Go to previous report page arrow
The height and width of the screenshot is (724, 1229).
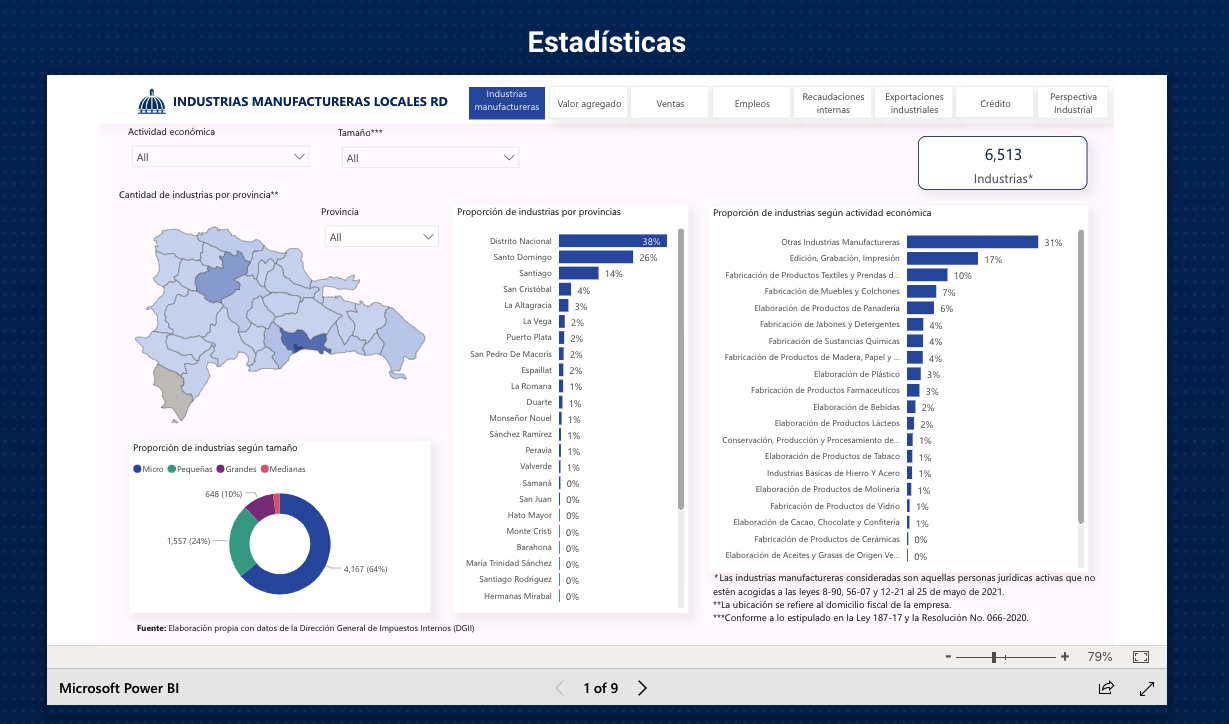pyautogui.click(x=559, y=688)
